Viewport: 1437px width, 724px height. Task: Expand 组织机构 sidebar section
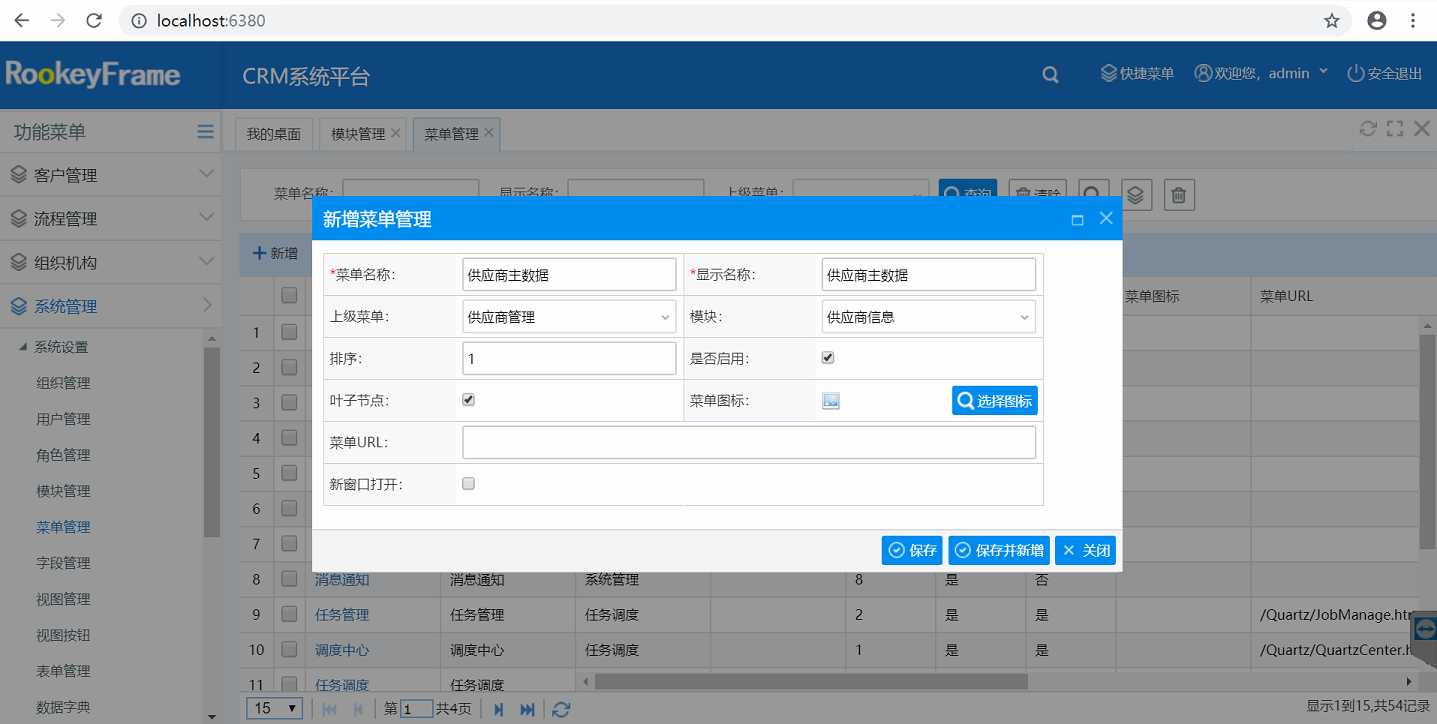[x=110, y=263]
